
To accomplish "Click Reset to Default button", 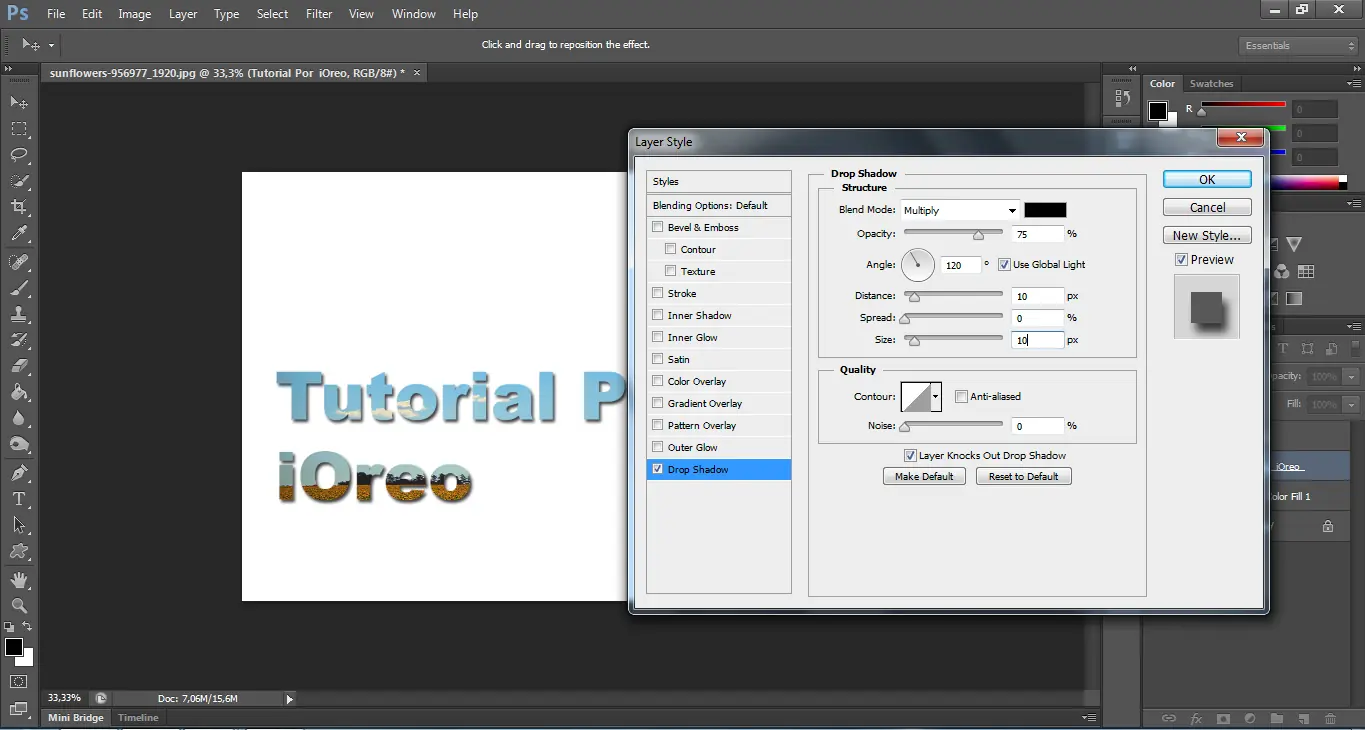I will point(1023,477).
